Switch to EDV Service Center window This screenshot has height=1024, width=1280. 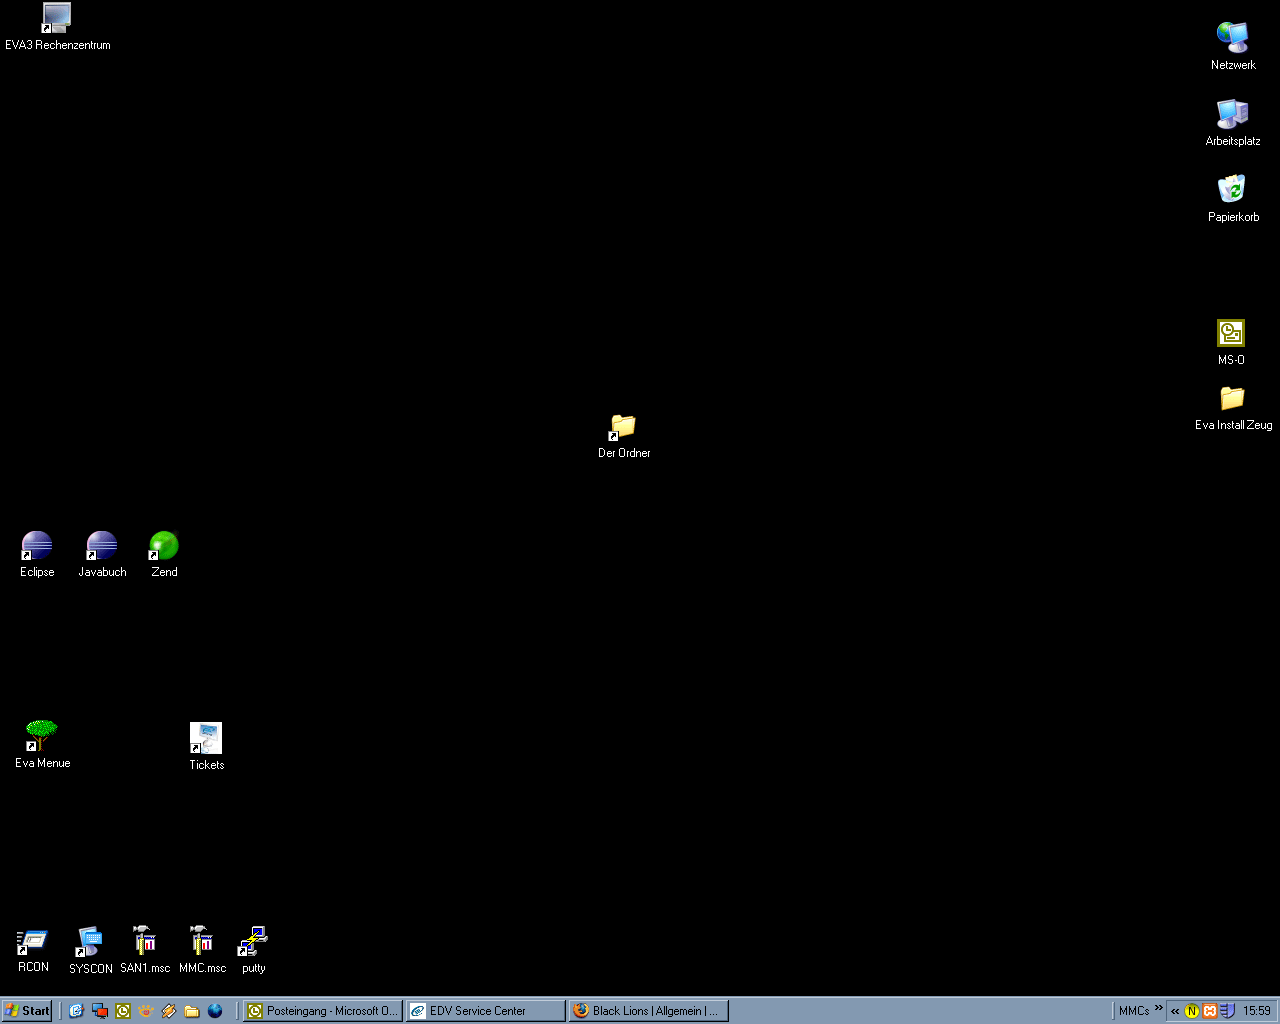[x=486, y=1011]
